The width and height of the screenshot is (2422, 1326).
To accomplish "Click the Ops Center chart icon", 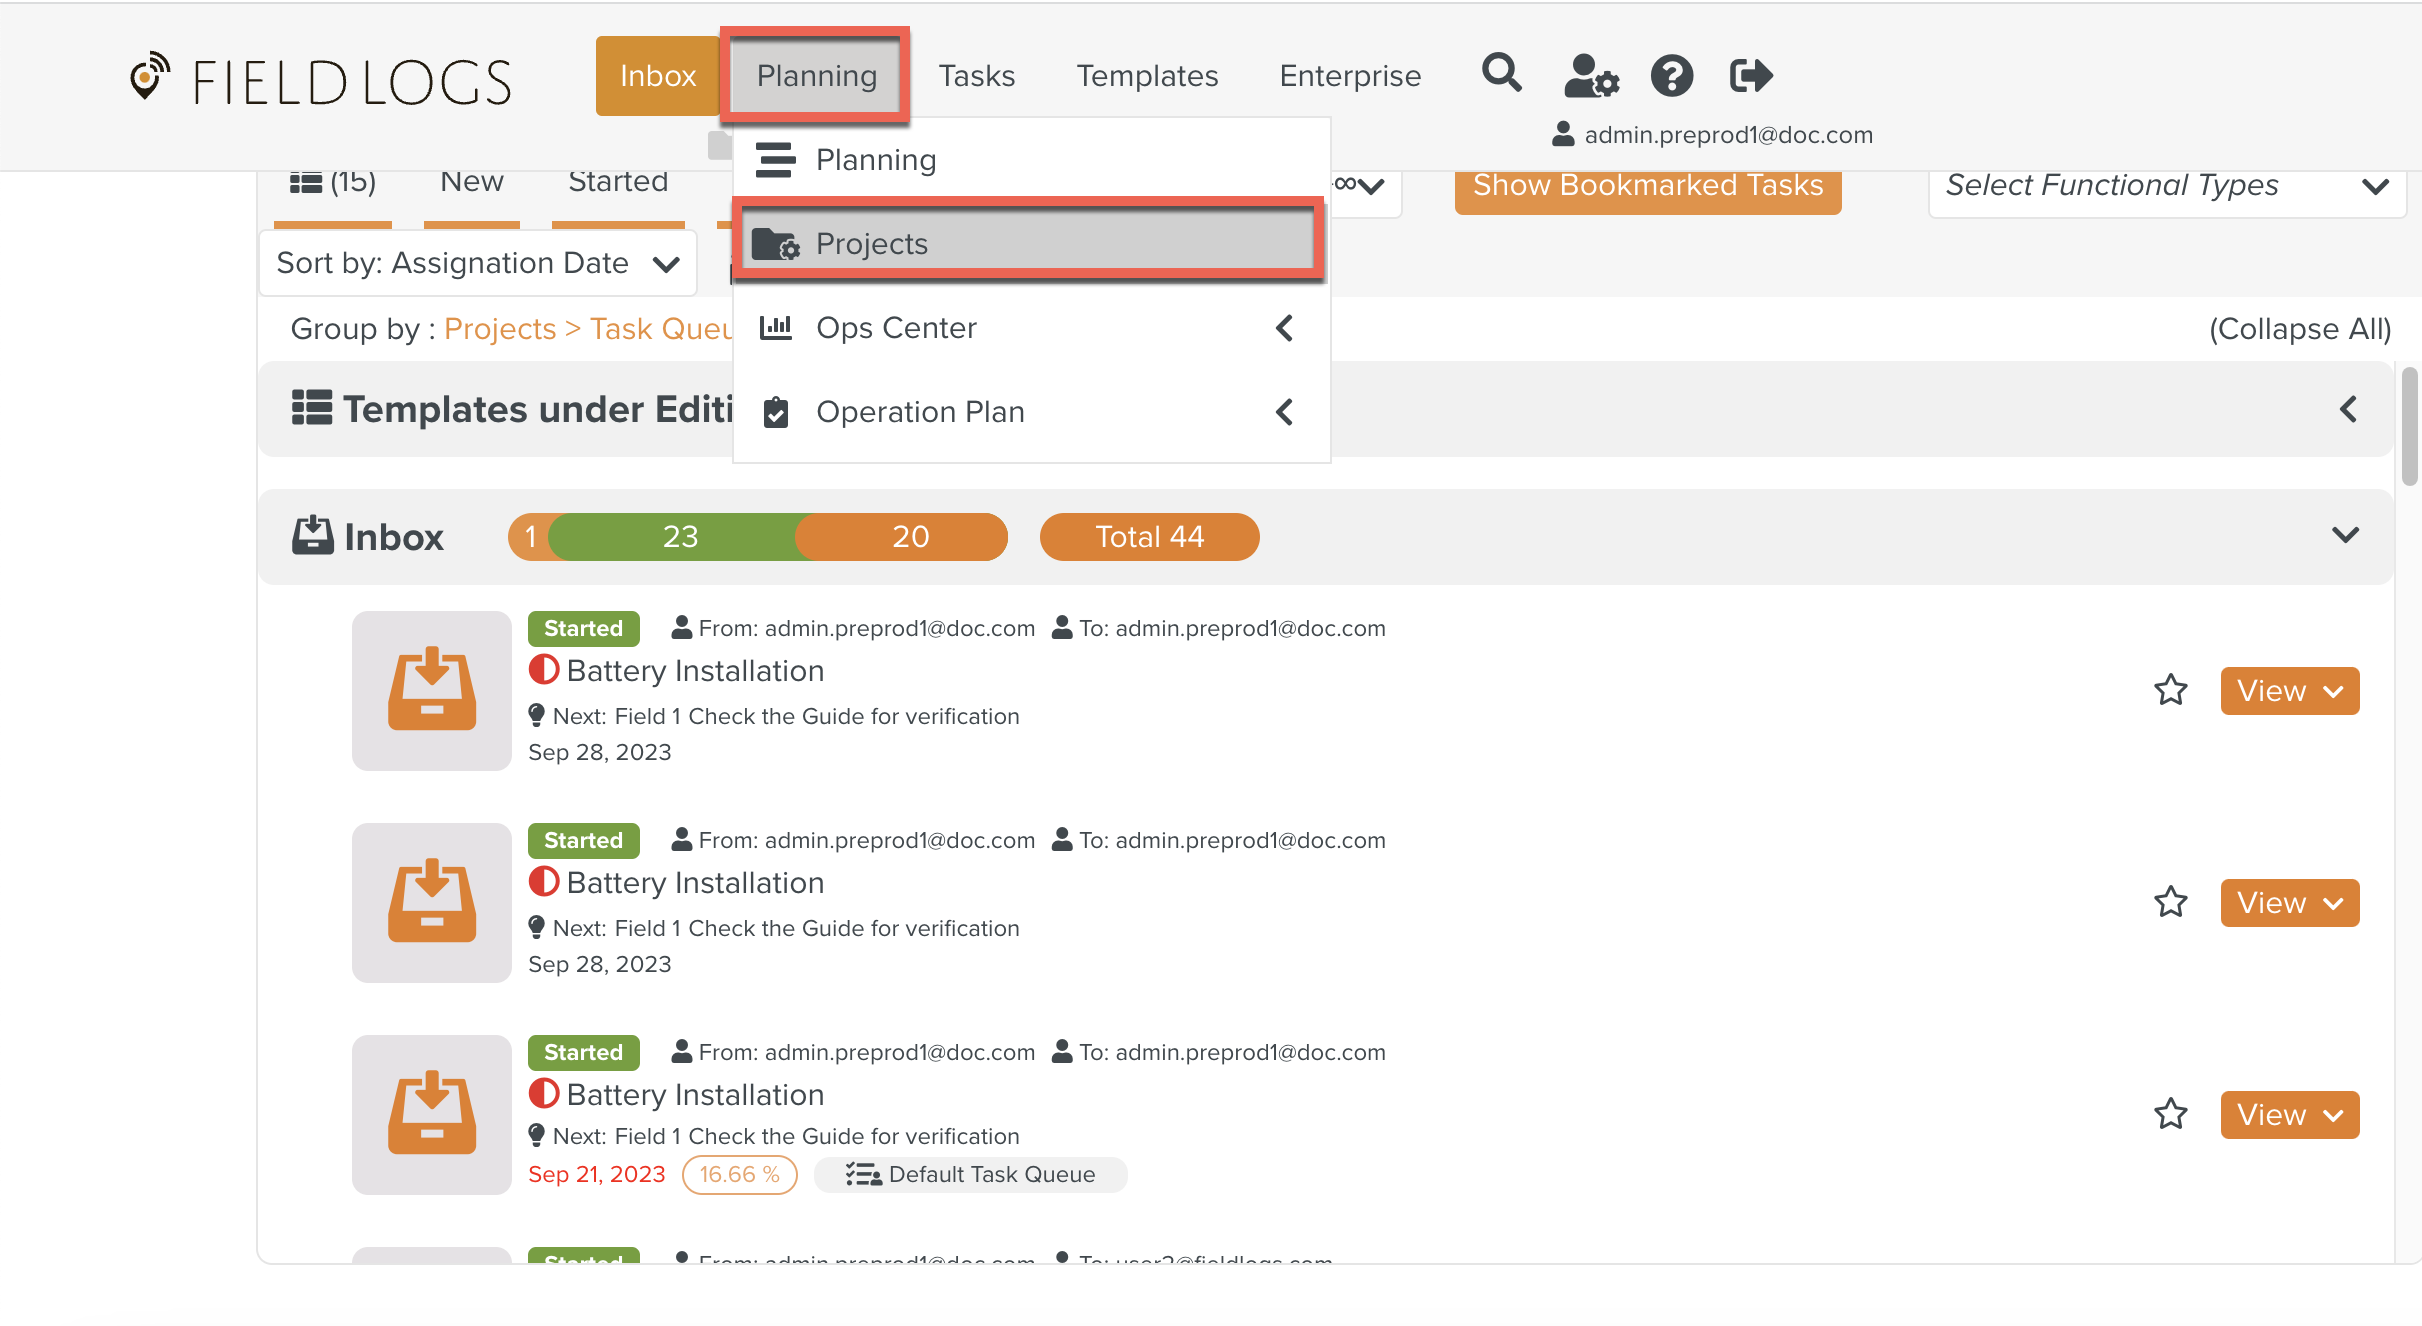I will point(776,328).
